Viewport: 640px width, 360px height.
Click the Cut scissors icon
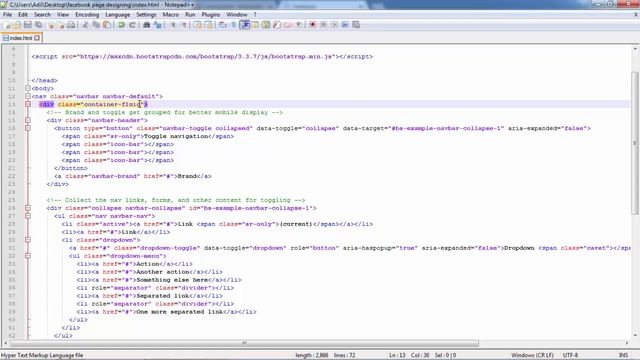tap(85, 25)
